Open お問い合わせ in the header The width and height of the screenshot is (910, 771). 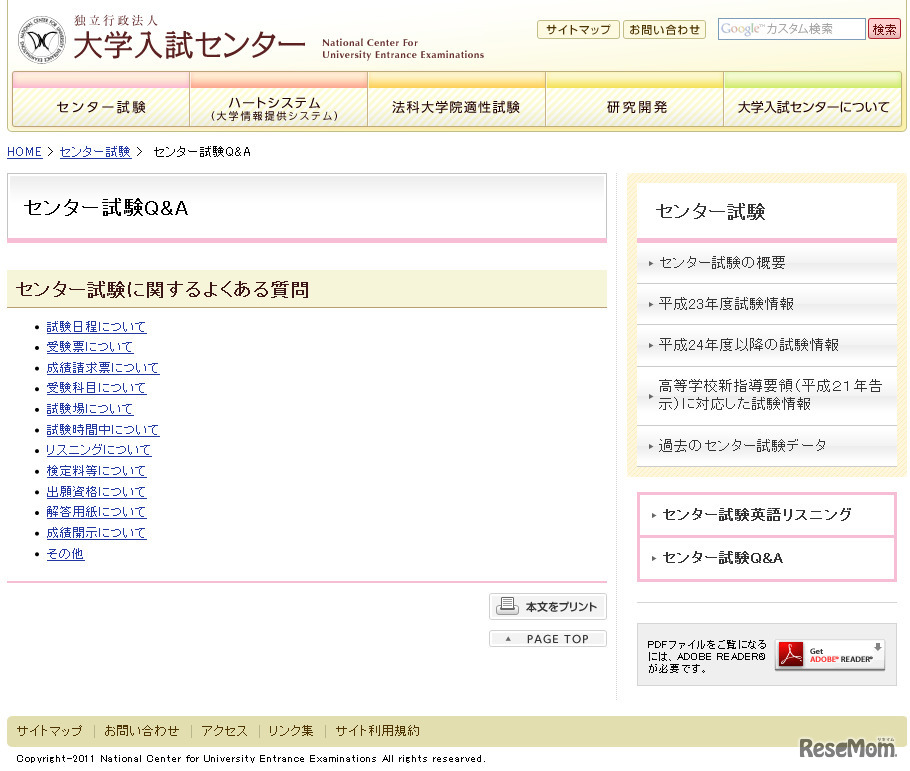[x=664, y=29]
